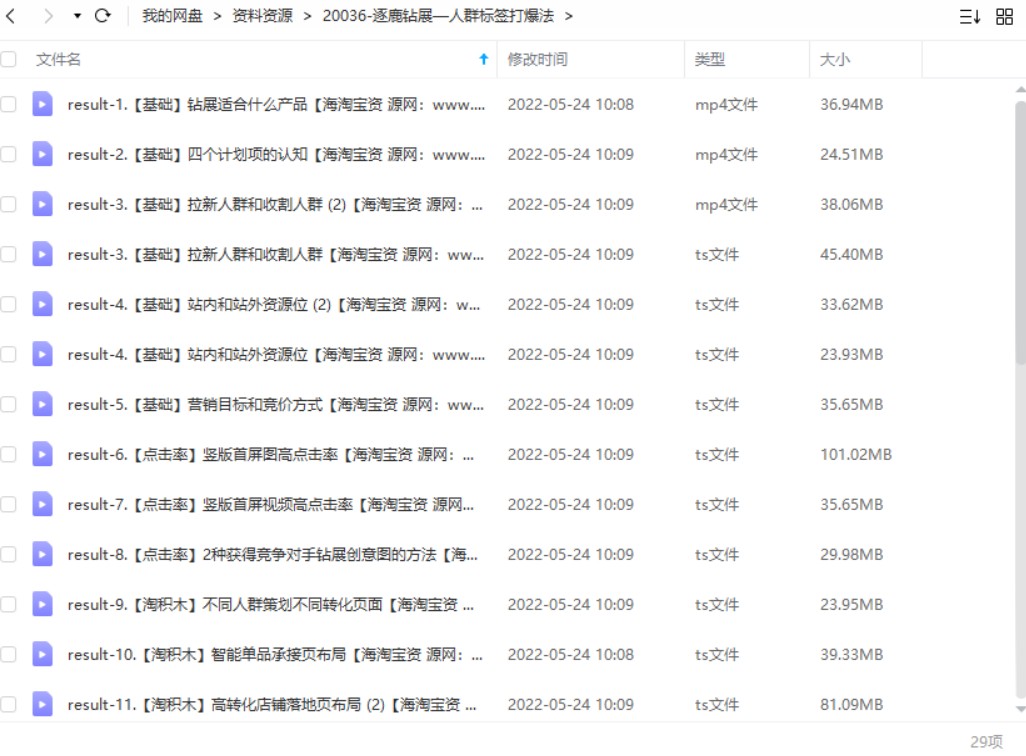Open 20036-逐鹿钻展 breadcrumb folder
This screenshot has height=756, width=1026.
[x=438, y=16]
